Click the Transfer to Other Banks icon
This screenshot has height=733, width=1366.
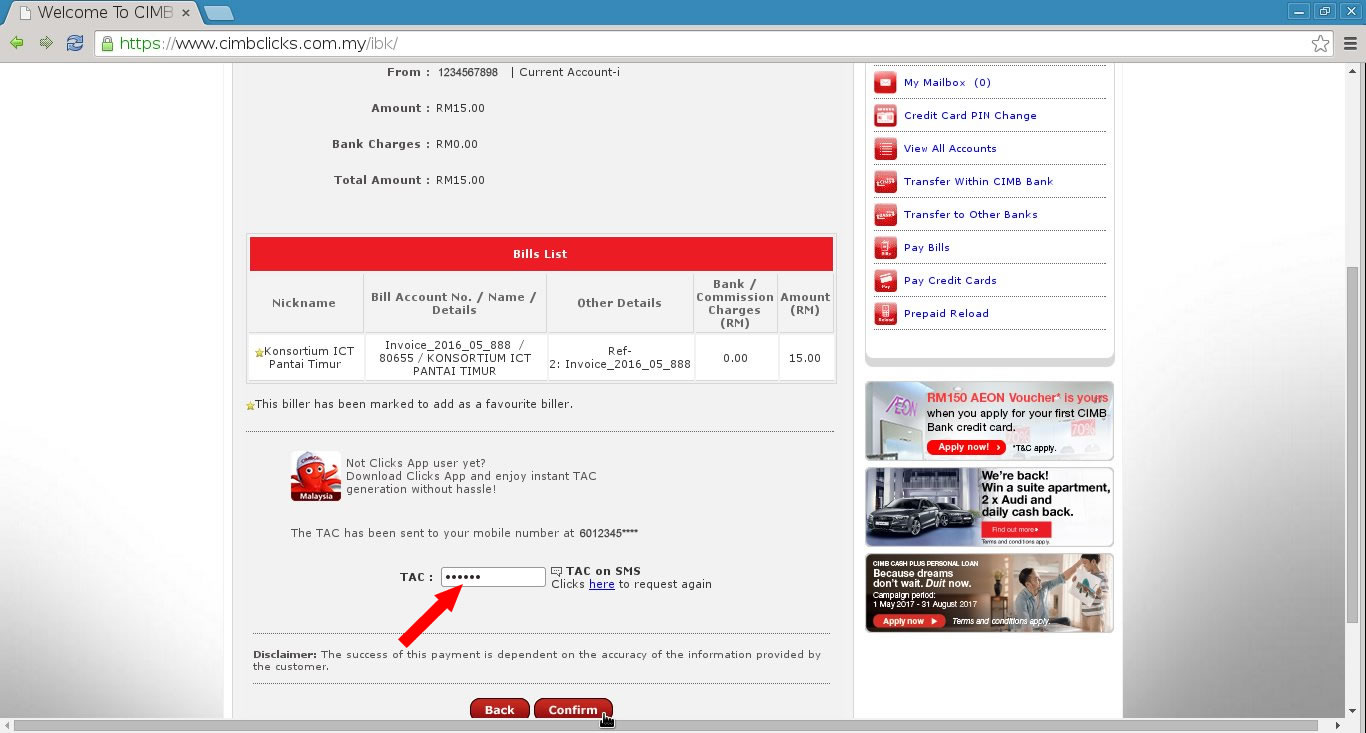click(885, 214)
